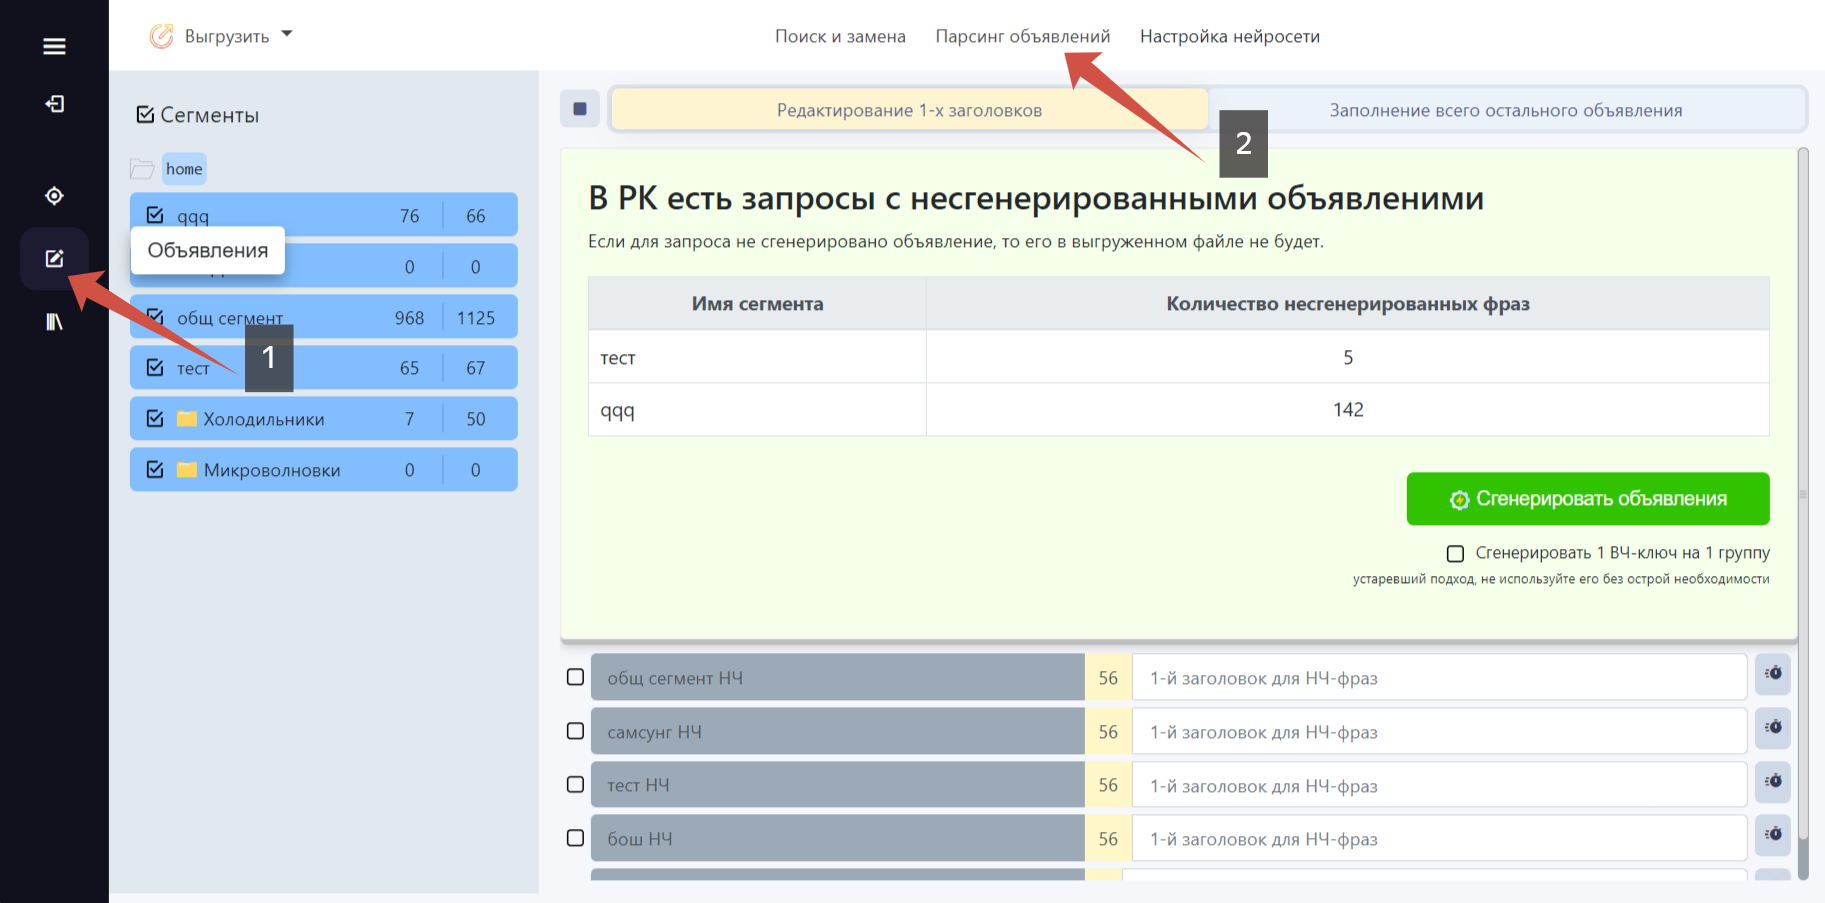Switch to Заполнение всего остального объявления tab
Screen dimensions: 1825x903
tap(1506, 110)
